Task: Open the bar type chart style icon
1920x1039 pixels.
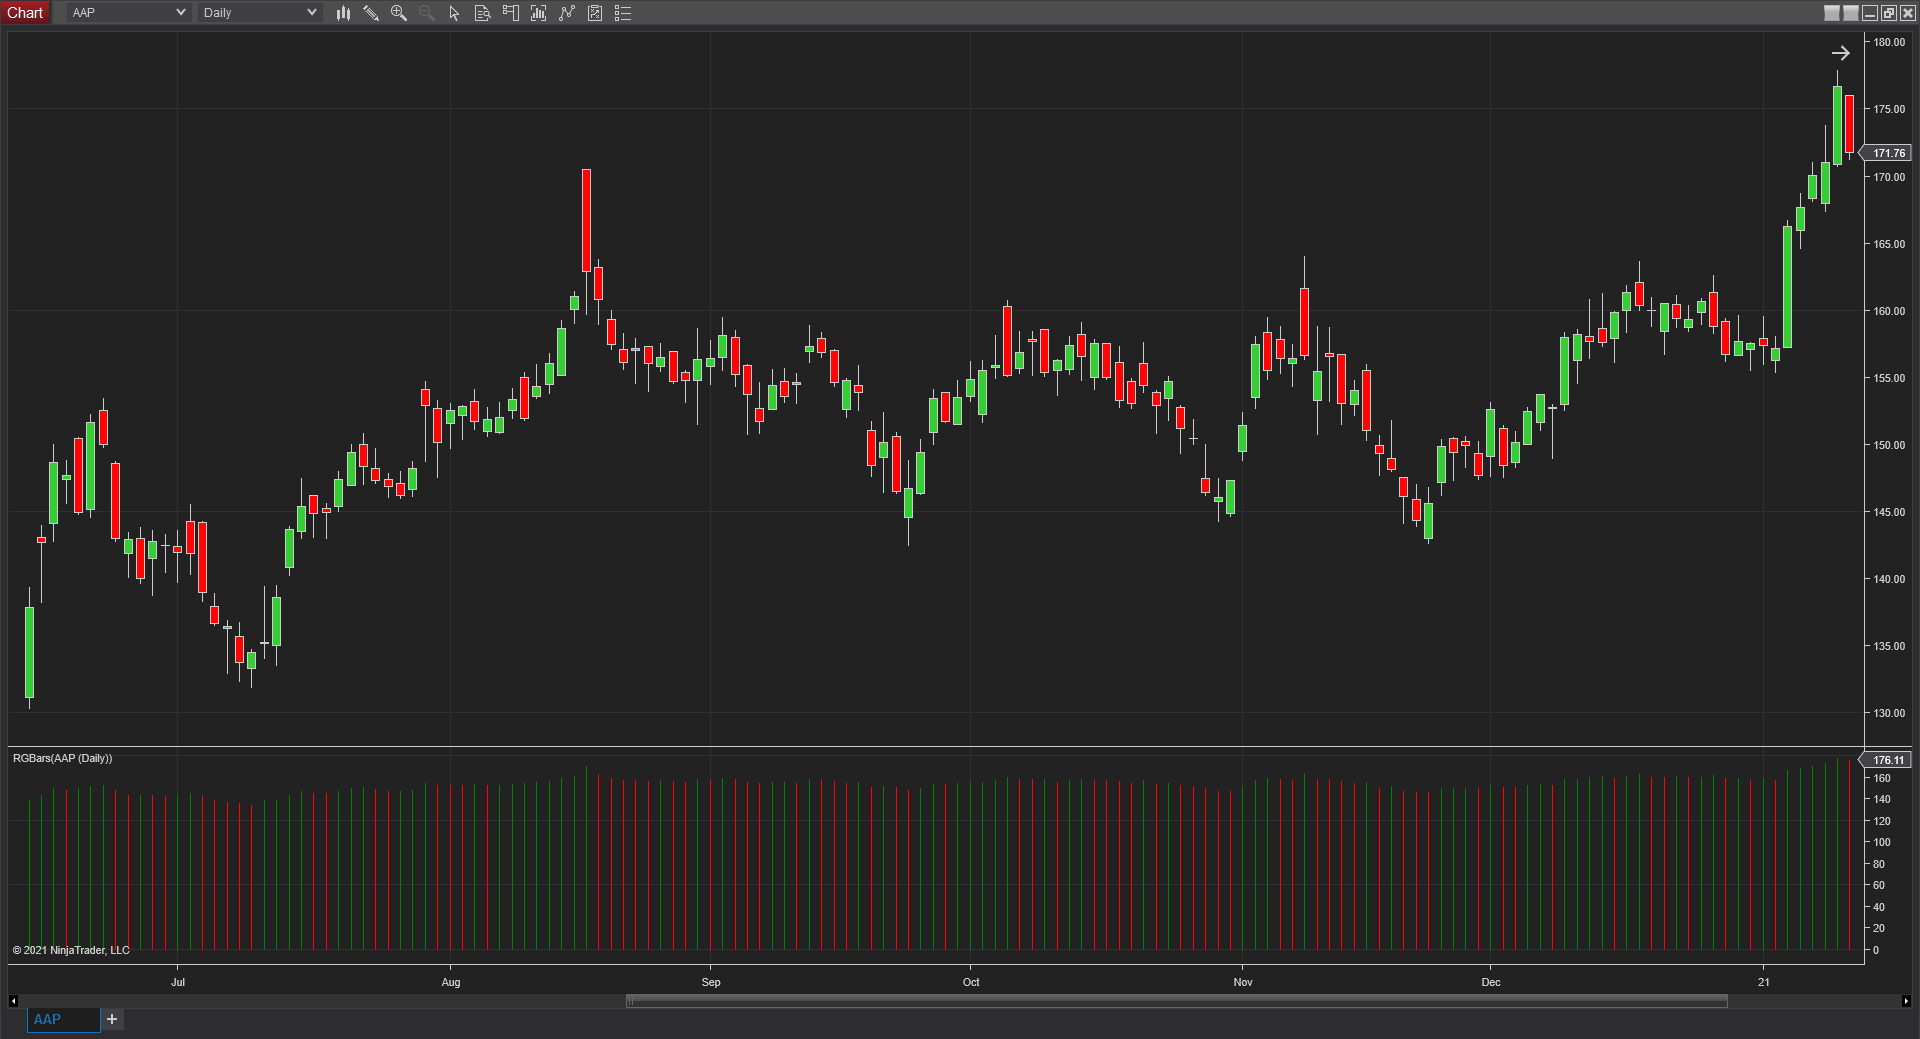Action: point(343,13)
